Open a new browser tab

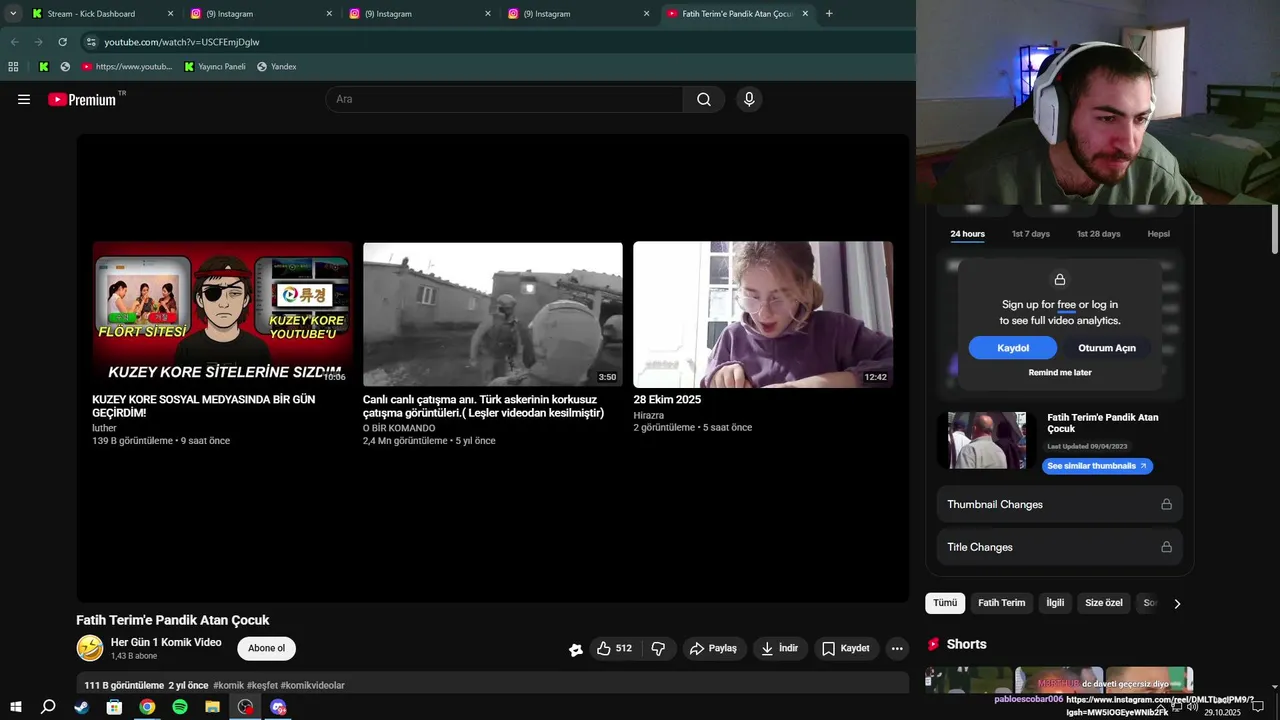point(829,14)
